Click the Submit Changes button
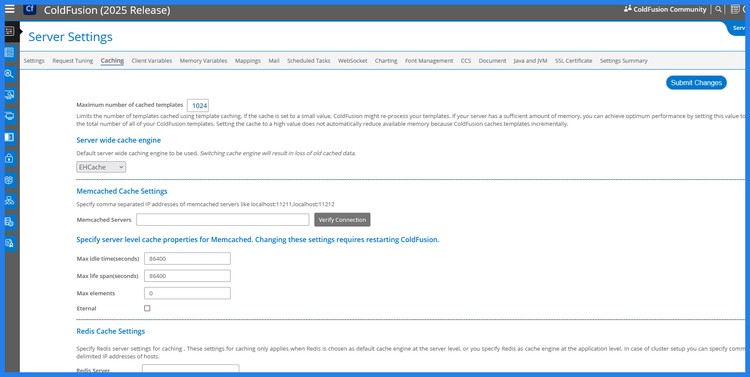Image resolution: width=750 pixels, height=377 pixels. 696,83
